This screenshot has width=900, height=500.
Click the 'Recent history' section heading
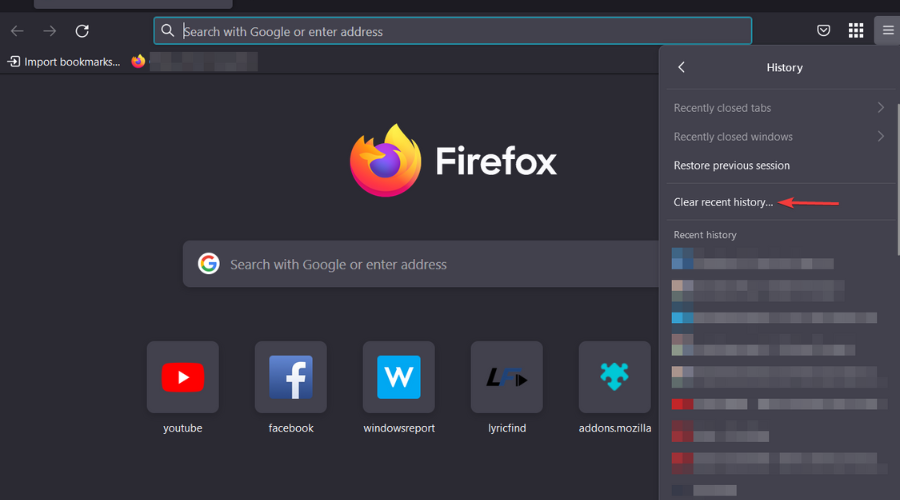[705, 235]
